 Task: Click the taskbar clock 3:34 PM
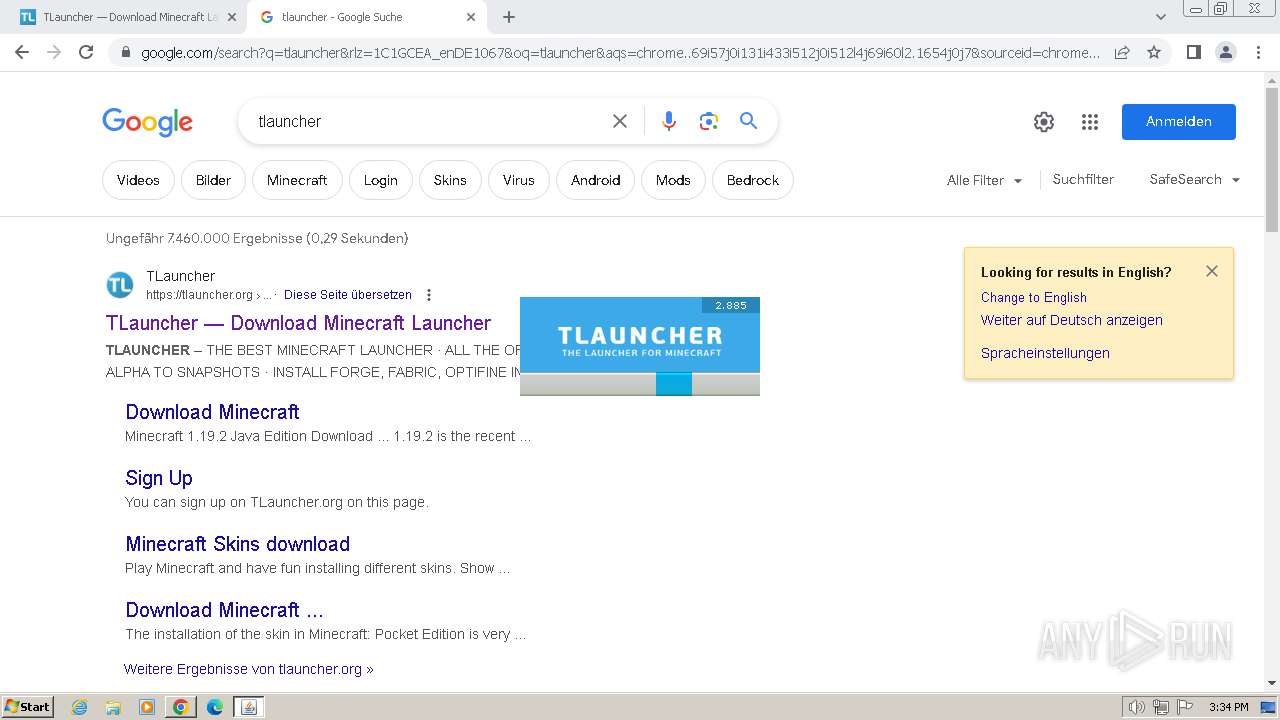click(1228, 707)
